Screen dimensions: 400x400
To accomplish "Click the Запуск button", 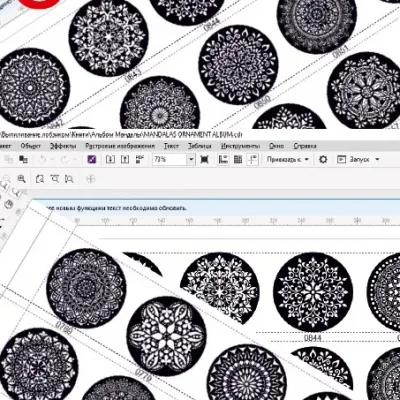I will click(x=354, y=159).
